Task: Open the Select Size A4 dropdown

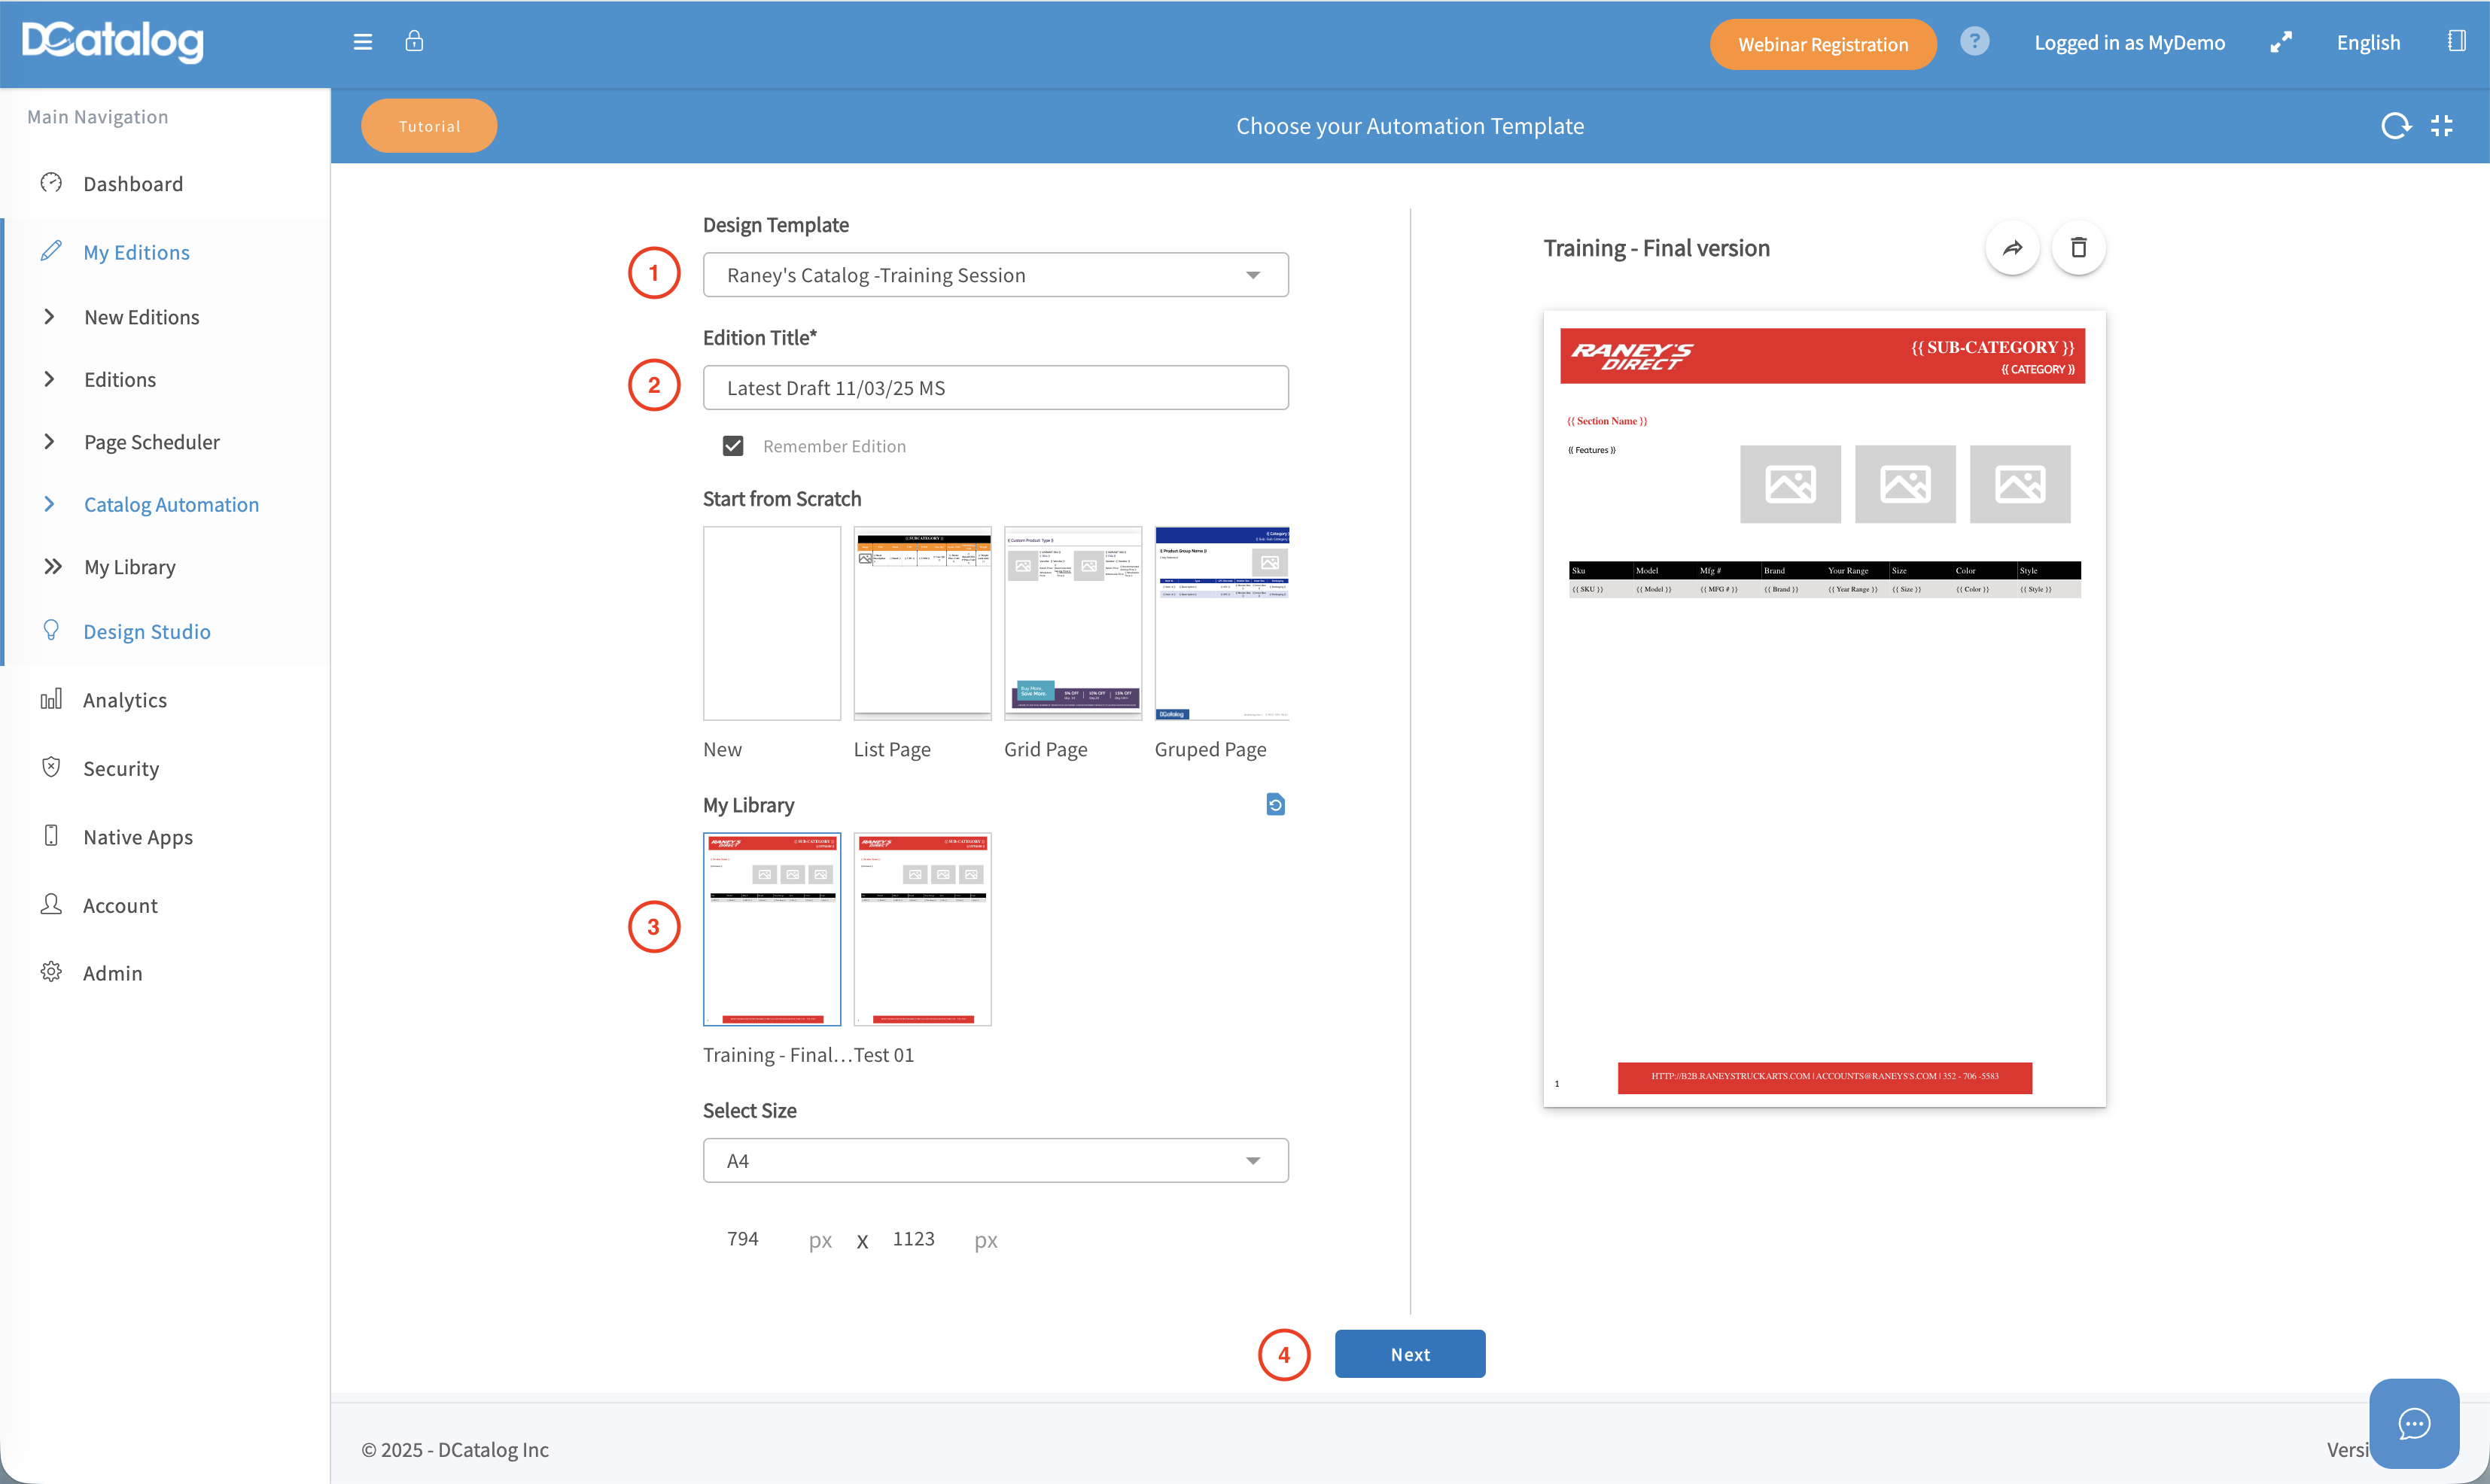Action: pos(995,1160)
